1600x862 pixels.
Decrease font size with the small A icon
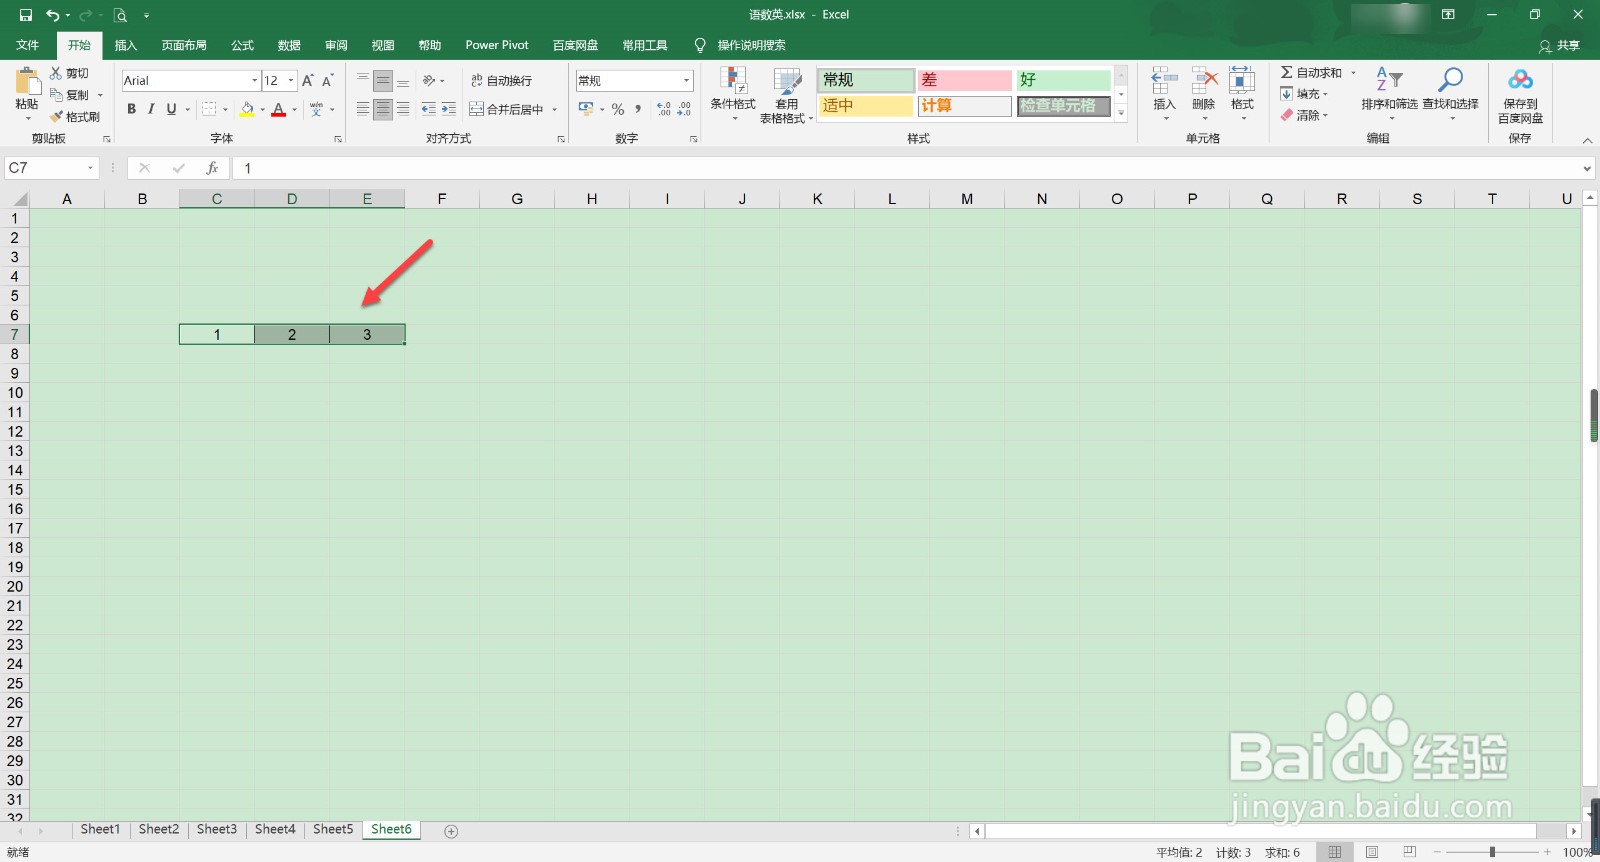(327, 80)
